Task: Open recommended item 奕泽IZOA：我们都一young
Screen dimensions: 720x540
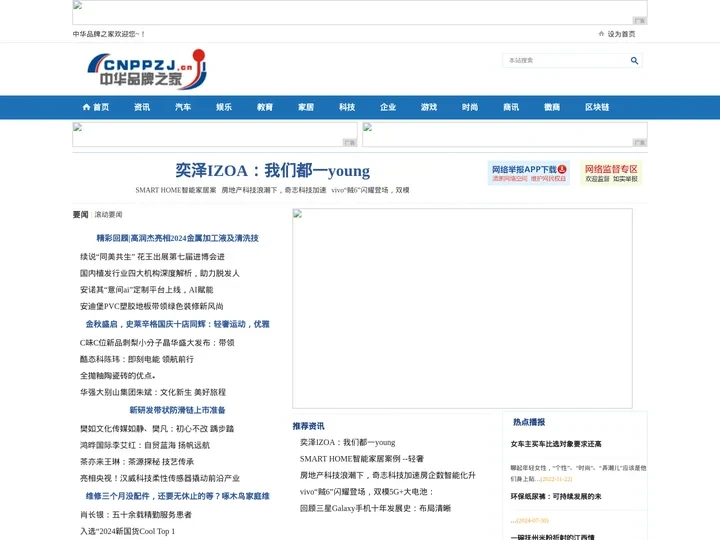Action: click(x=348, y=442)
